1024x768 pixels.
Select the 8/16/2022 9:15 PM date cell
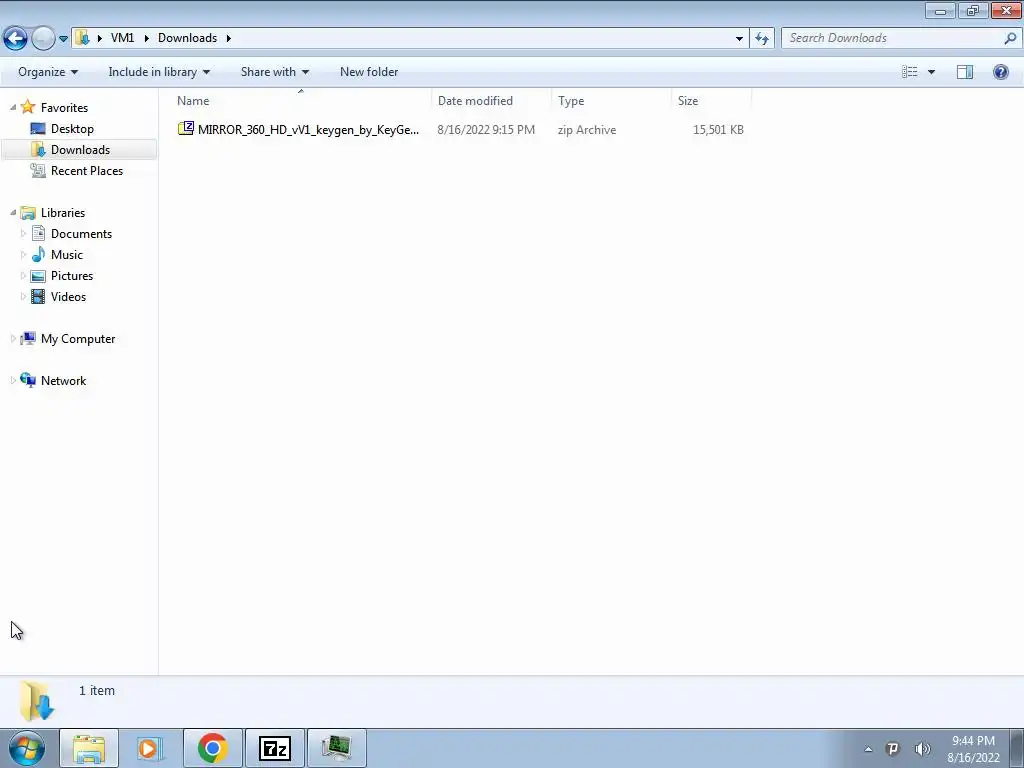point(486,129)
